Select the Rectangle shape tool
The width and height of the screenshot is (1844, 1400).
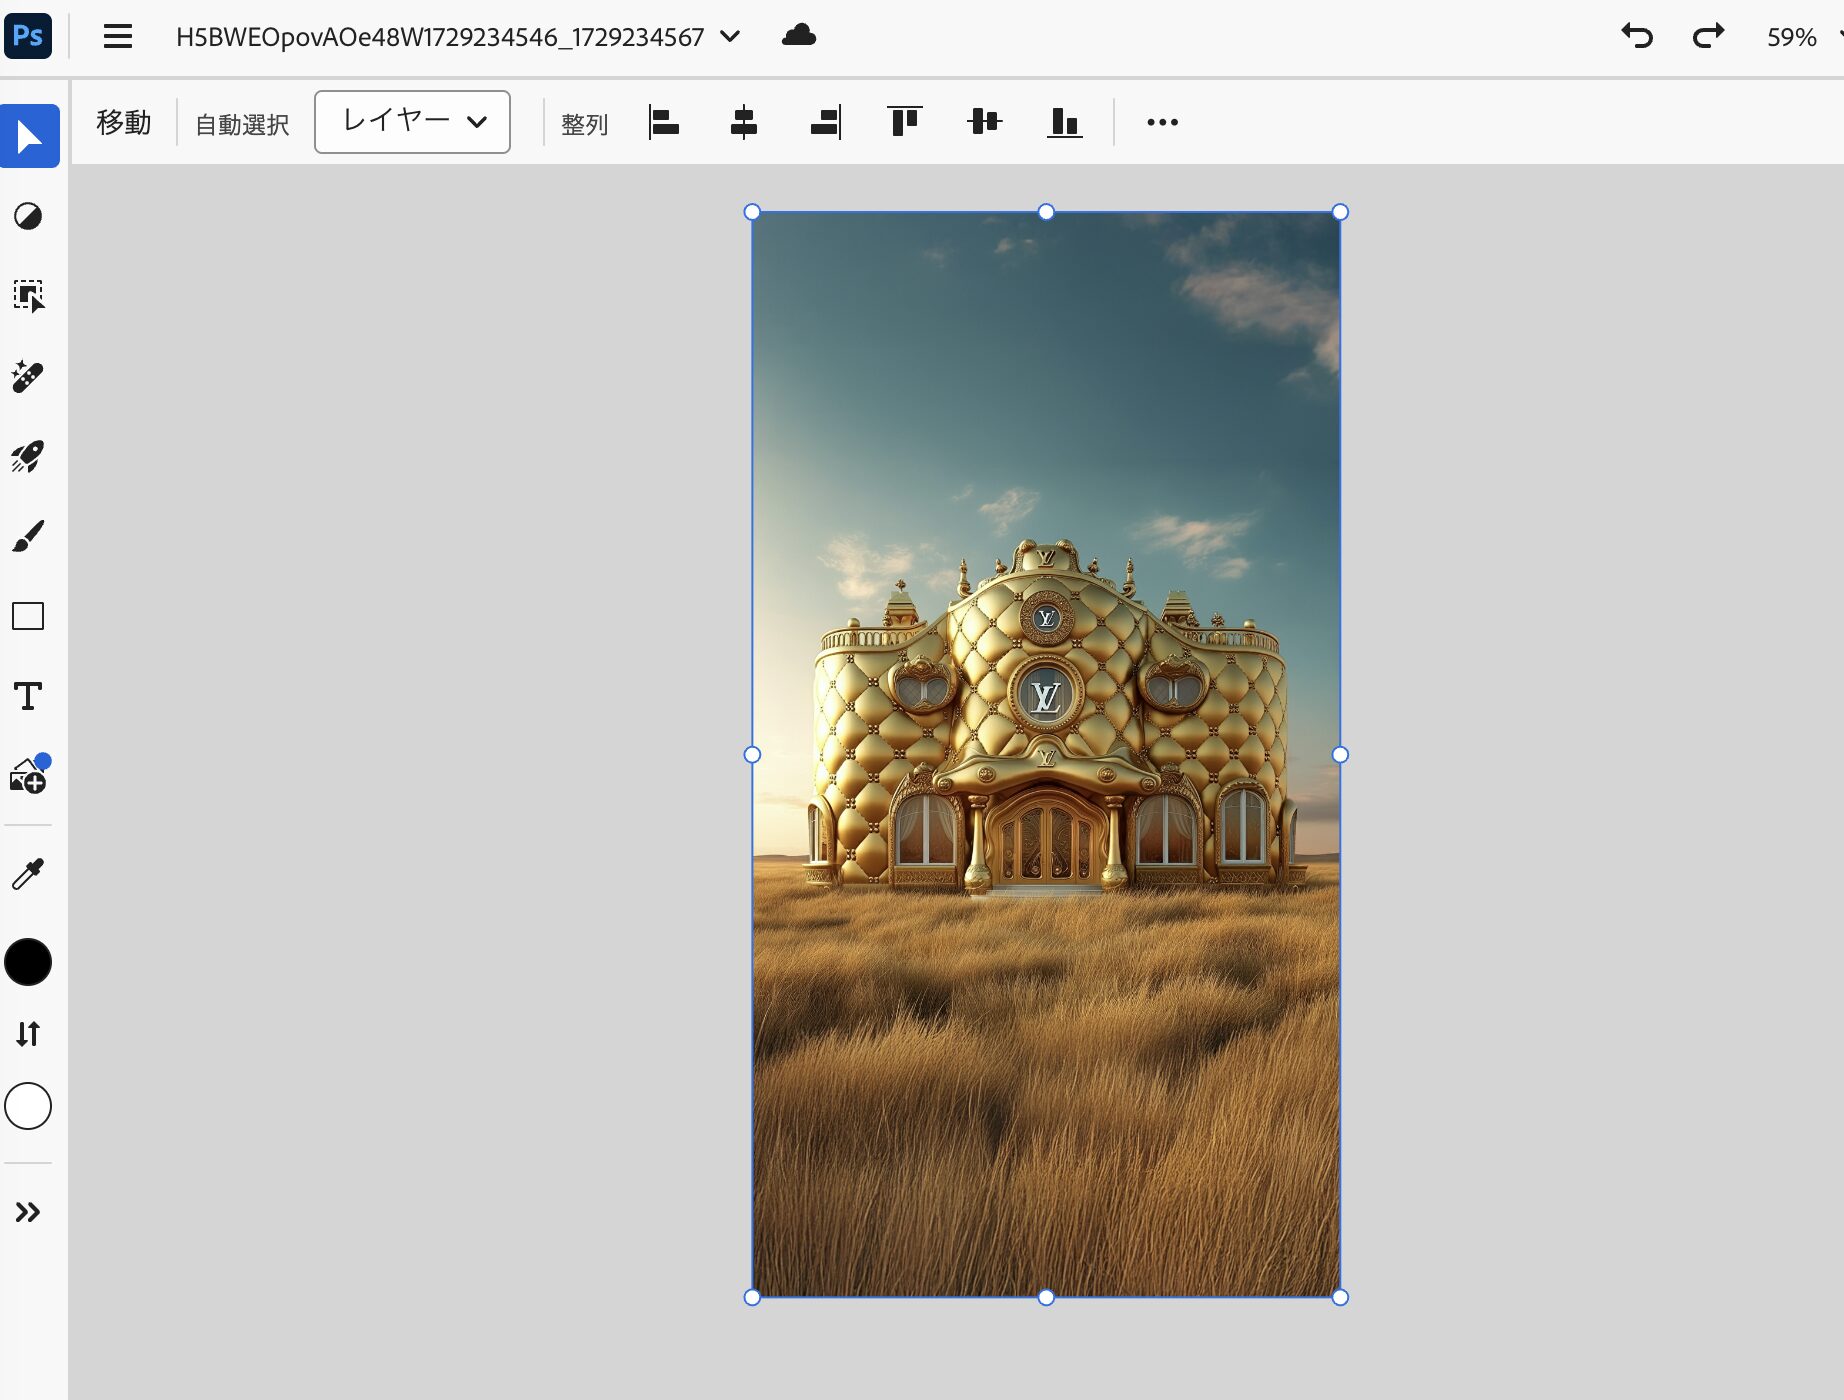[x=28, y=616]
